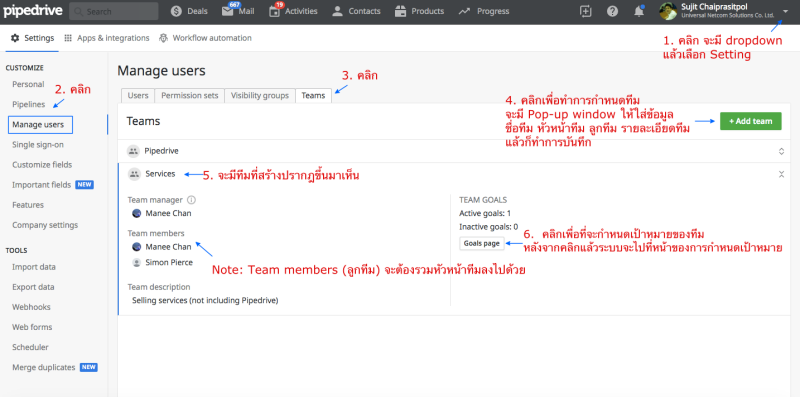
Task: Click the Services team group icon
Action: pos(134,174)
